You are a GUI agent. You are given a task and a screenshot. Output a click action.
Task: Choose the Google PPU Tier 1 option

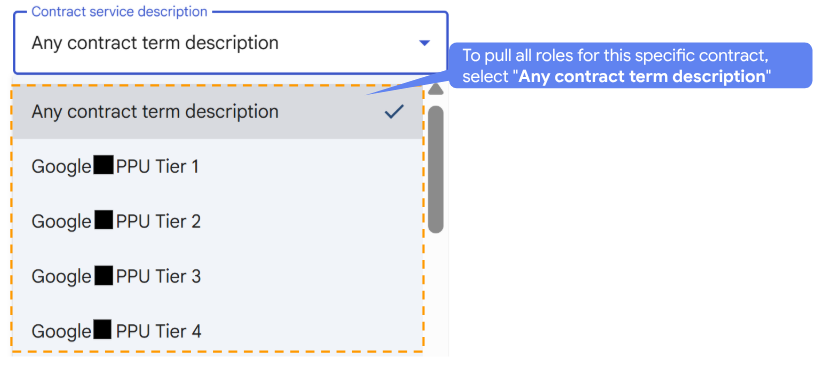tap(218, 167)
